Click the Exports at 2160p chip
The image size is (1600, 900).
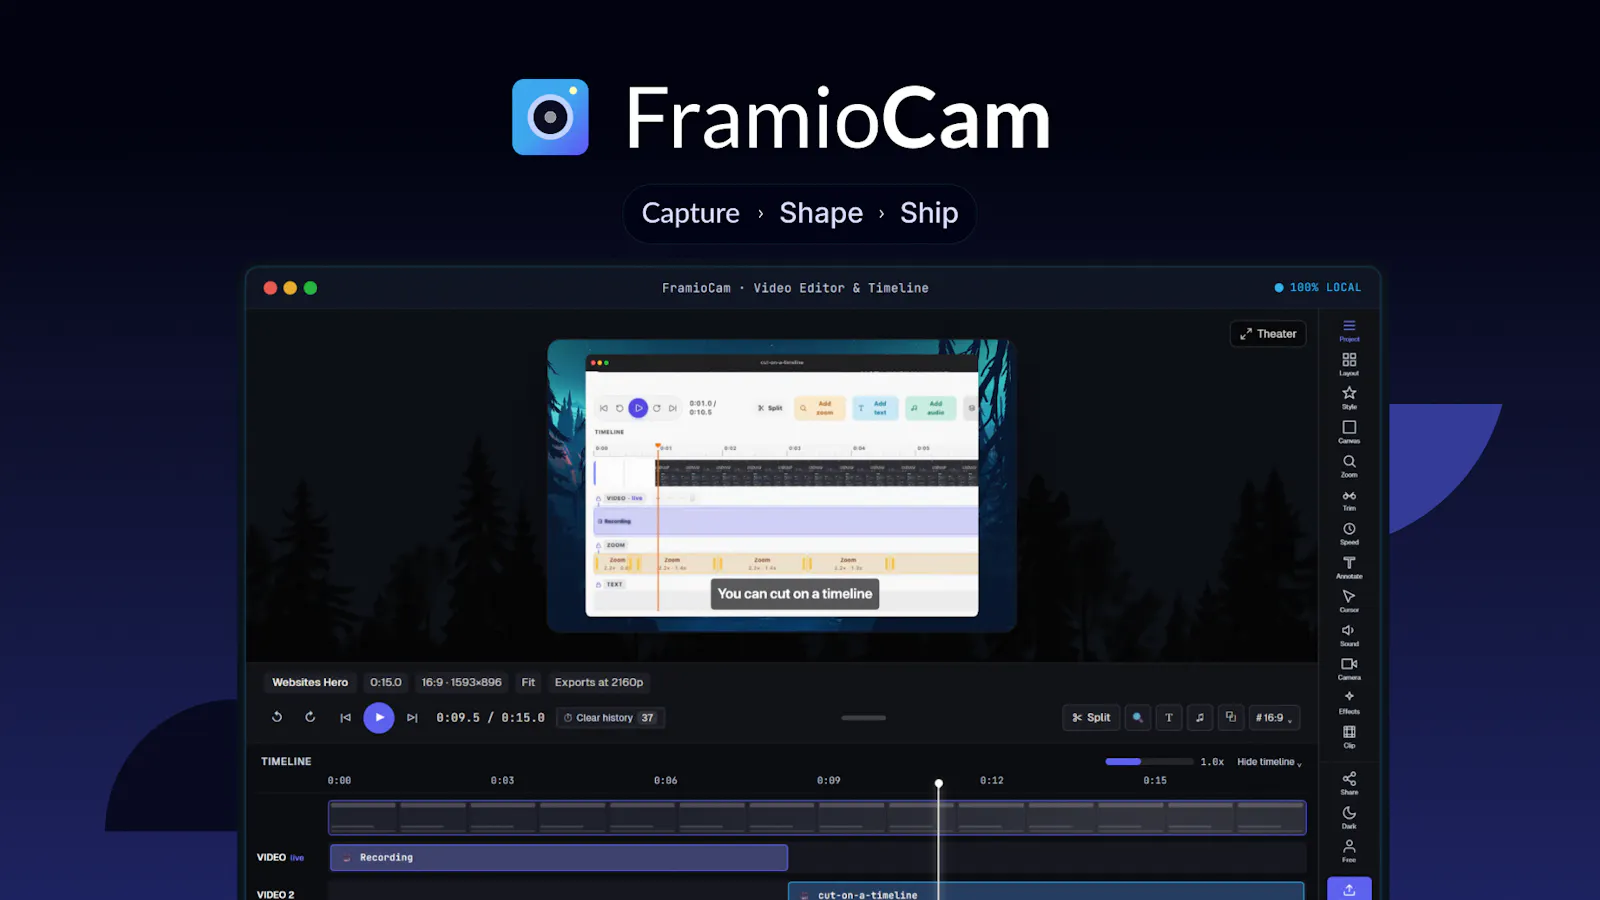599,683
